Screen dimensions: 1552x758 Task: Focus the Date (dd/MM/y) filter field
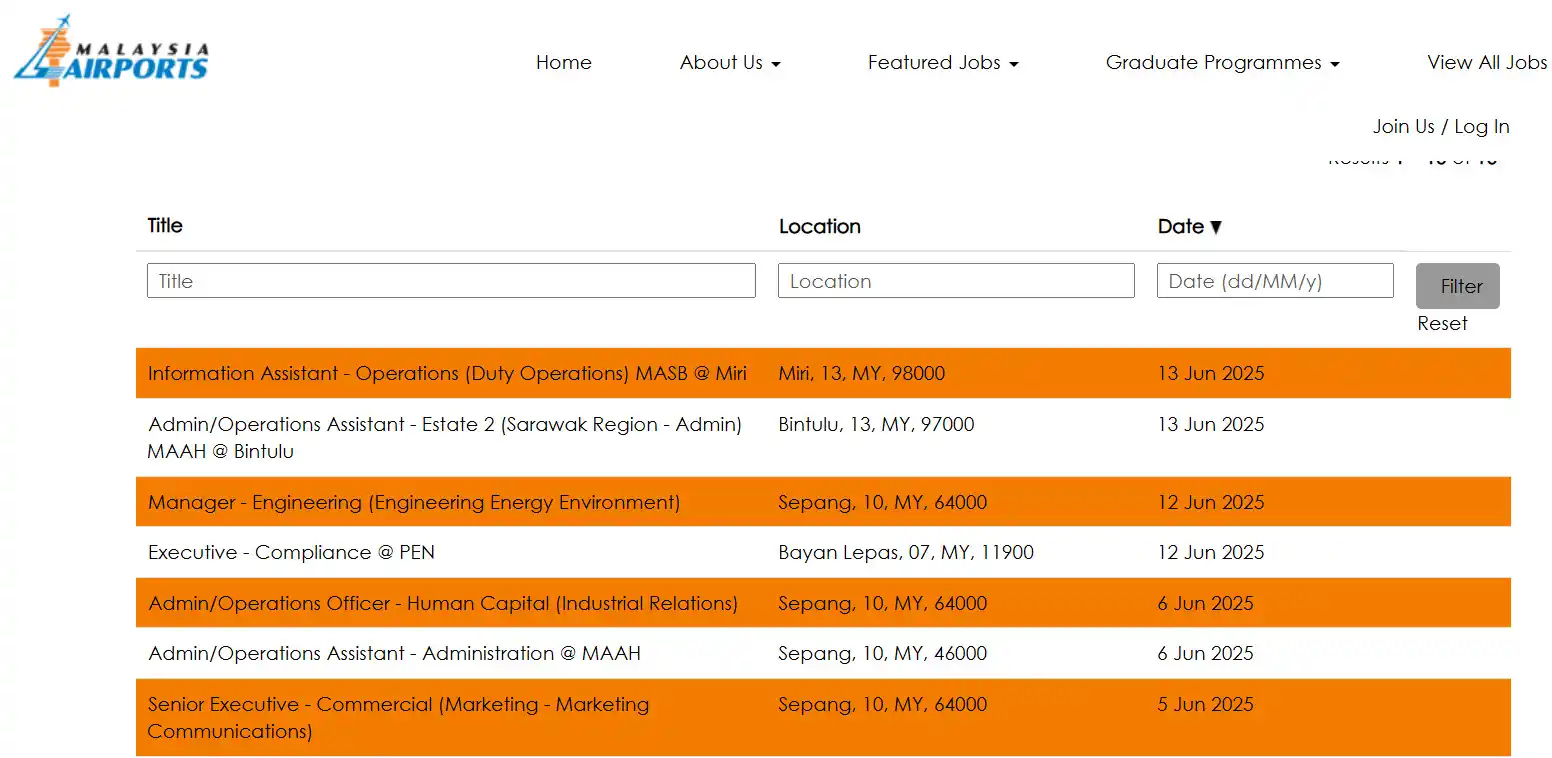point(1275,281)
